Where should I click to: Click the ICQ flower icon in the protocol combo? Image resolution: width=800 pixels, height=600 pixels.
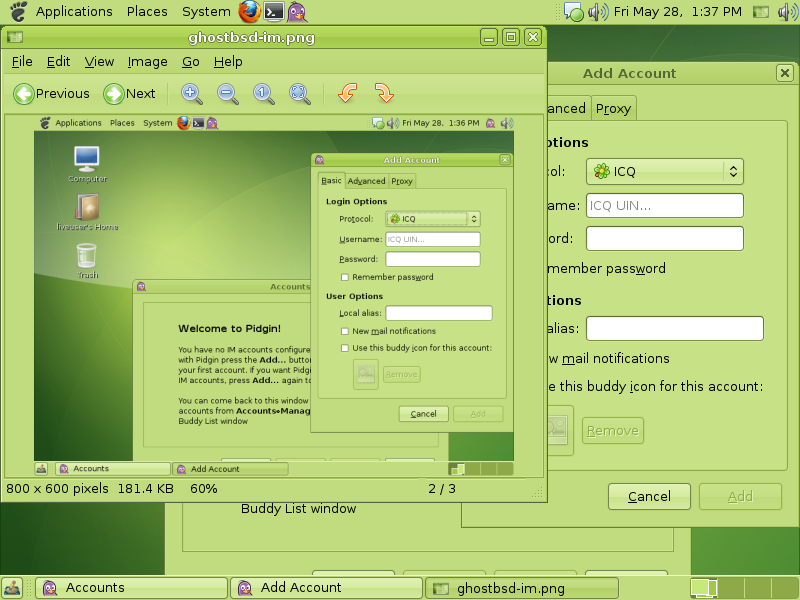[x=602, y=171]
